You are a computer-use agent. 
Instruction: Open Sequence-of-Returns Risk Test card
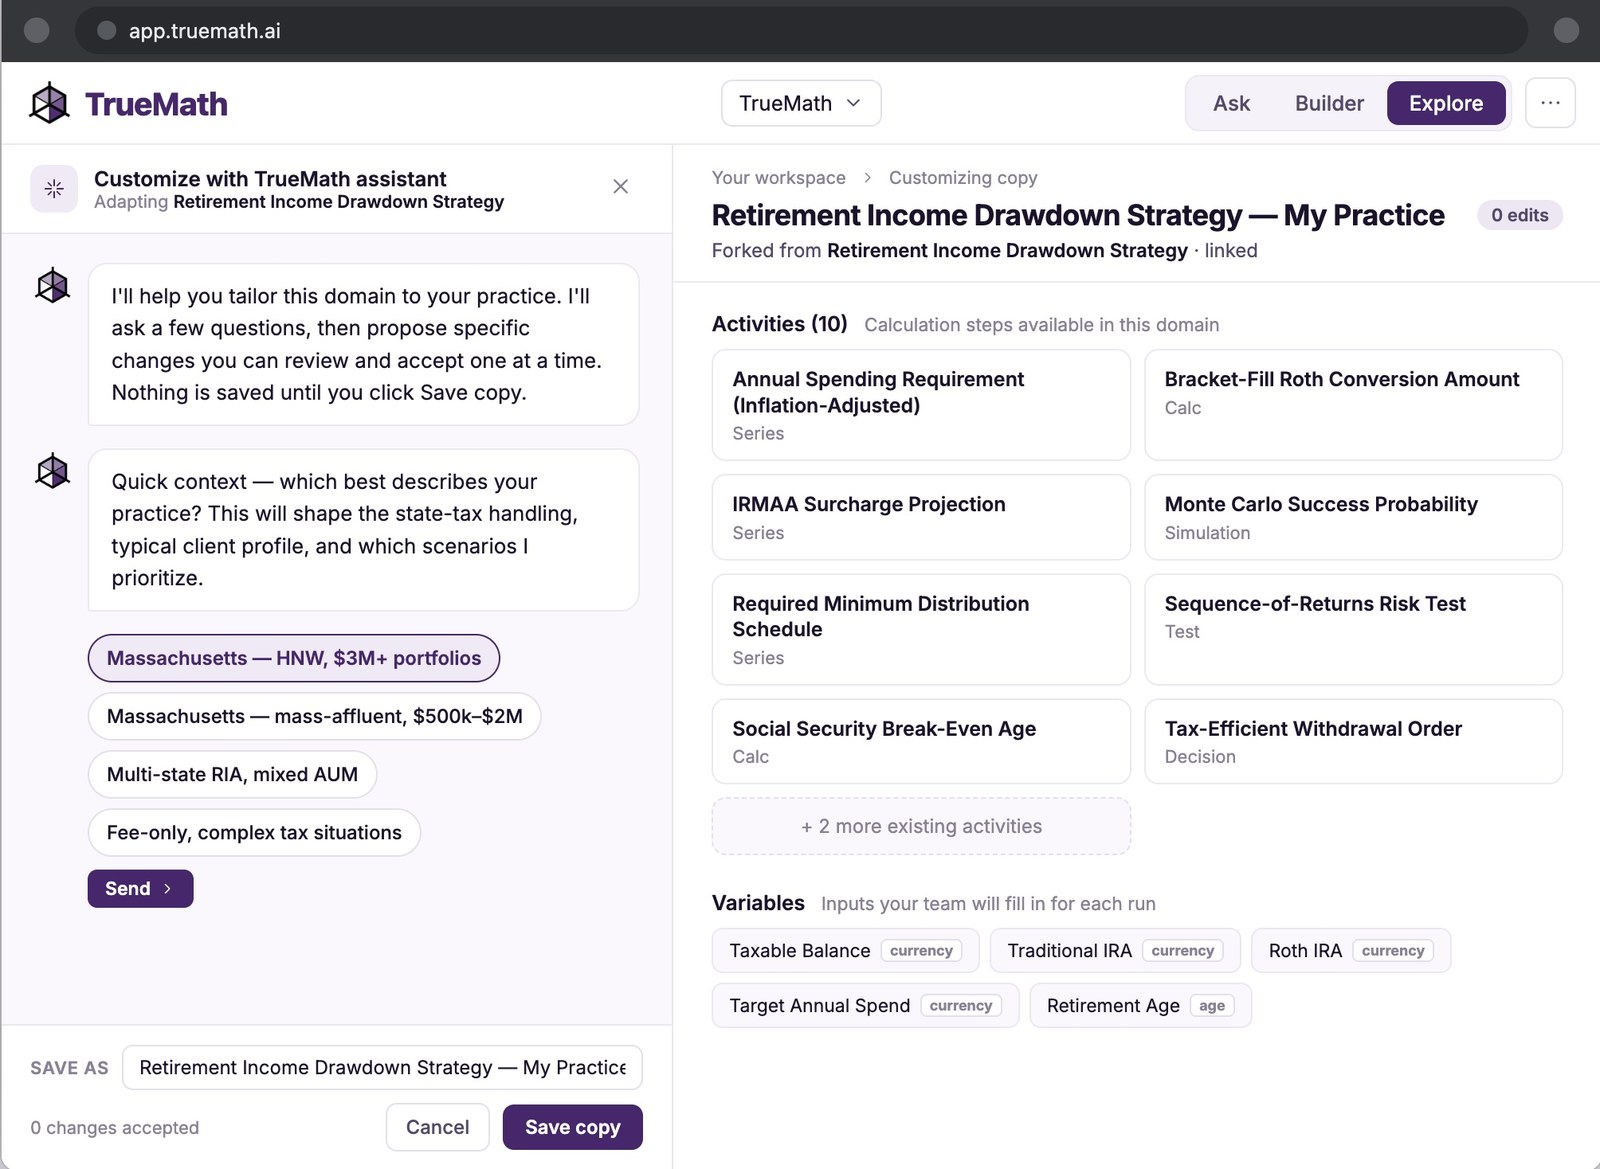pos(1353,629)
